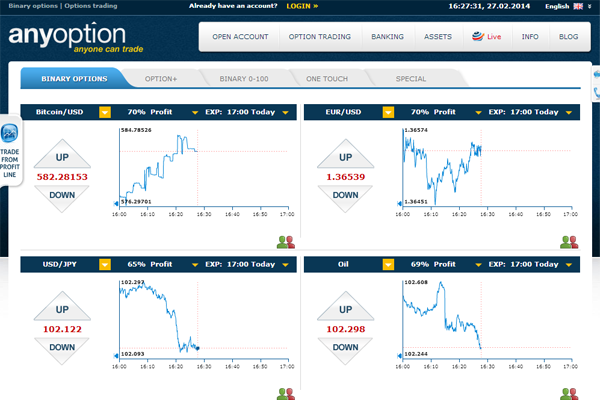Click the phone icon on right edge
Screen dimensions: 600x400
[597, 92]
